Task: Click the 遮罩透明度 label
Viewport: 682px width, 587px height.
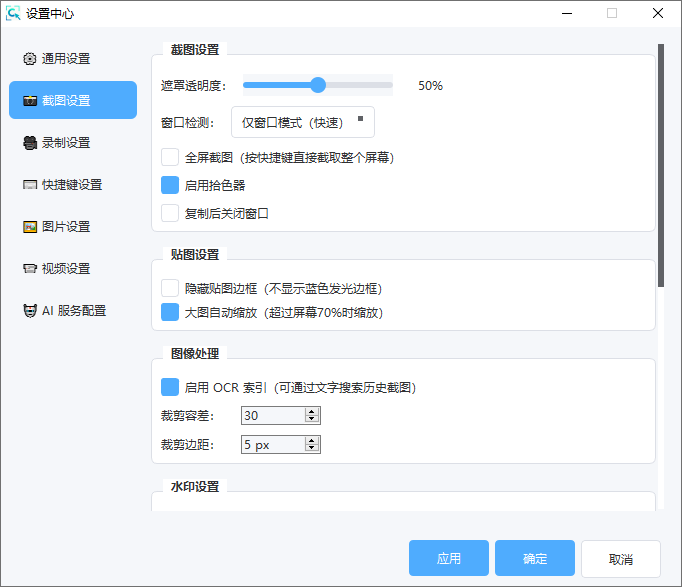Action: (x=194, y=86)
